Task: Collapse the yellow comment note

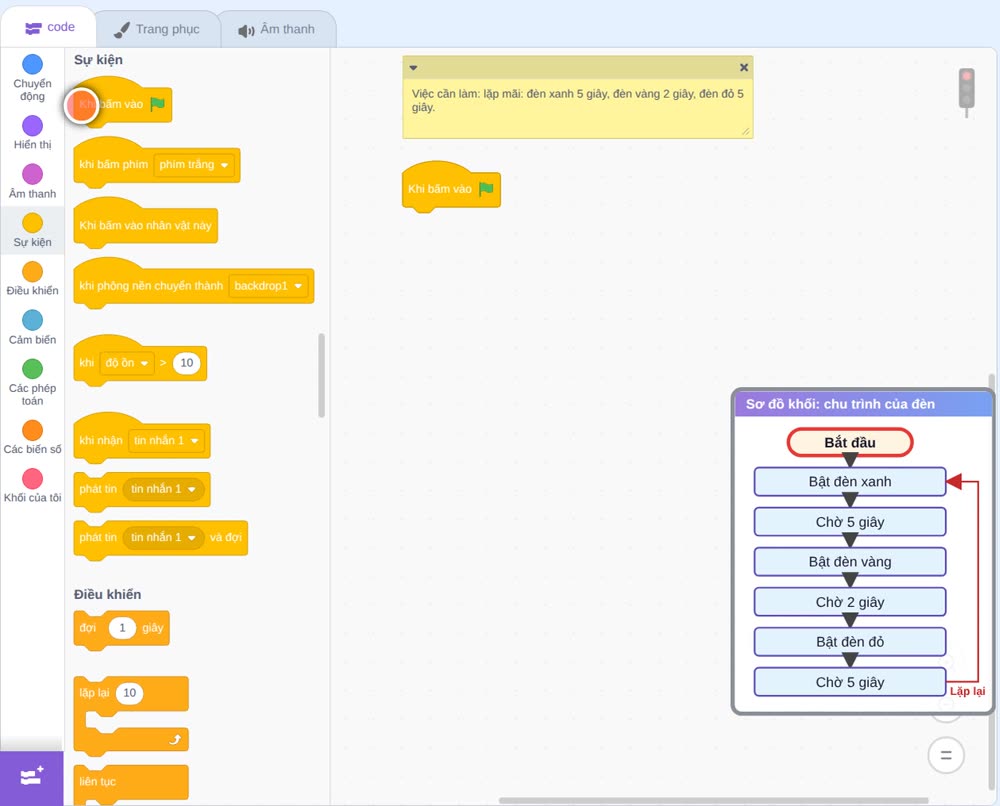Action: tap(413, 68)
